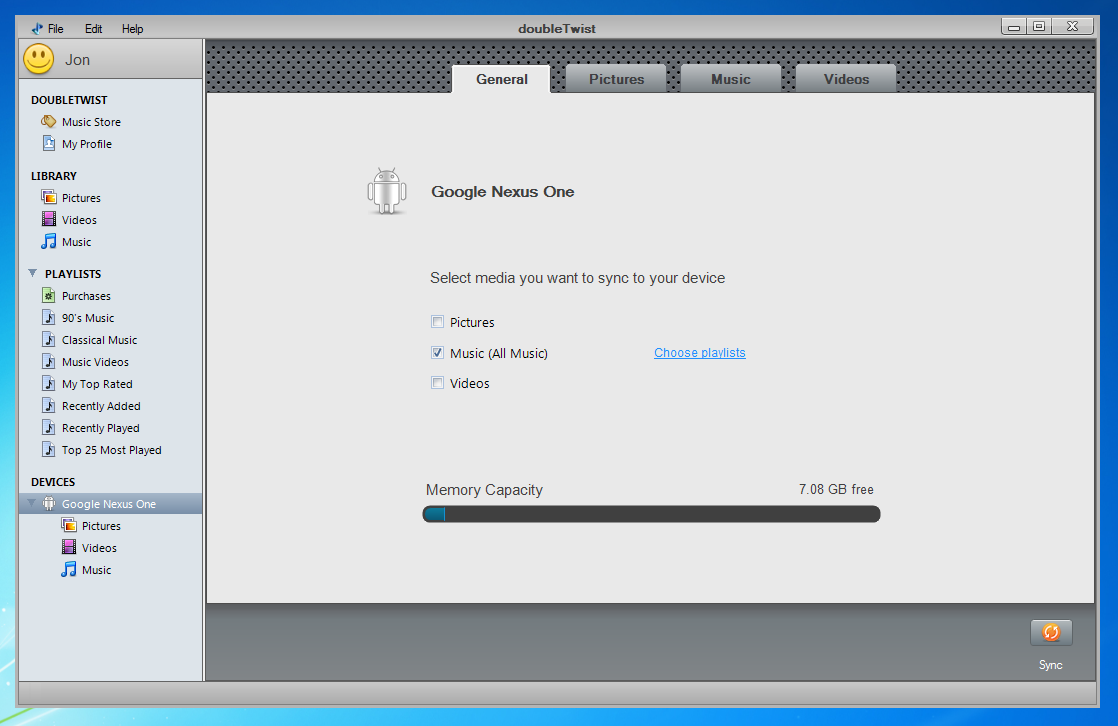Screen dimensions: 1118x726
Task: Click the DEVICES section header
Action: [53, 482]
